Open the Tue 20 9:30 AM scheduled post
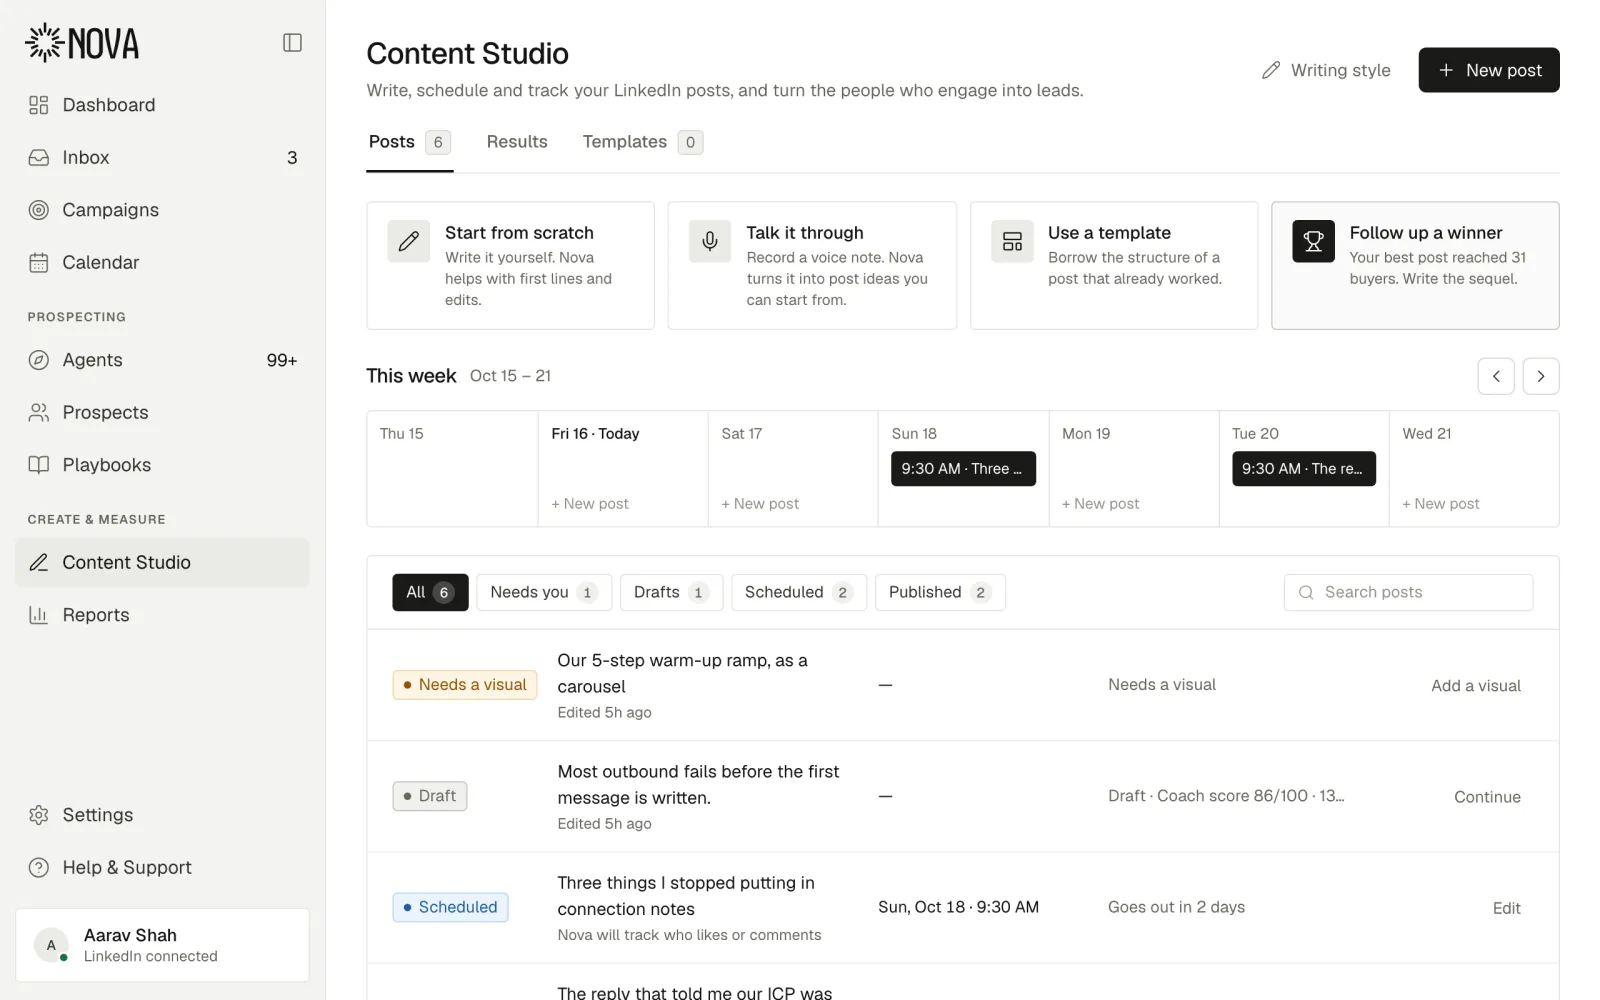Image resolution: width=1600 pixels, height=1000 pixels. (1304, 469)
